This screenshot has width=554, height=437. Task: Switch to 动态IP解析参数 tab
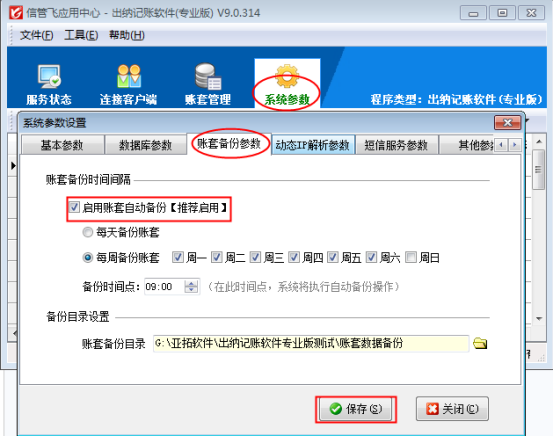313,145
